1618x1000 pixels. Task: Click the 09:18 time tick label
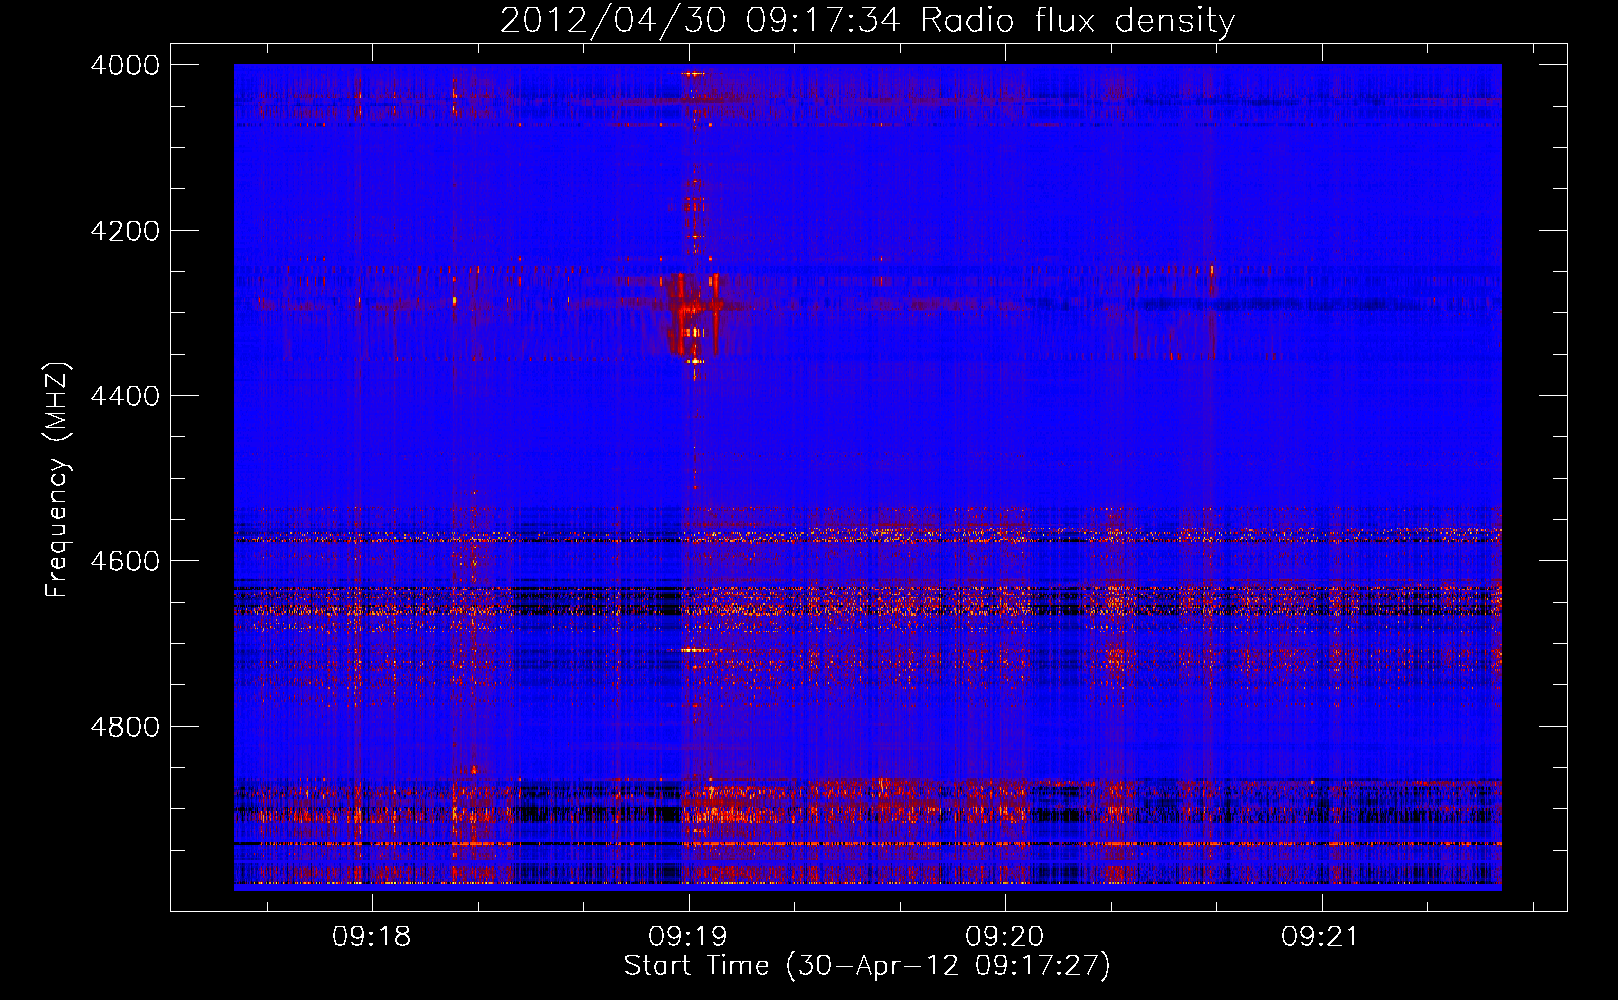pyautogui.click(x=372, y=936)
